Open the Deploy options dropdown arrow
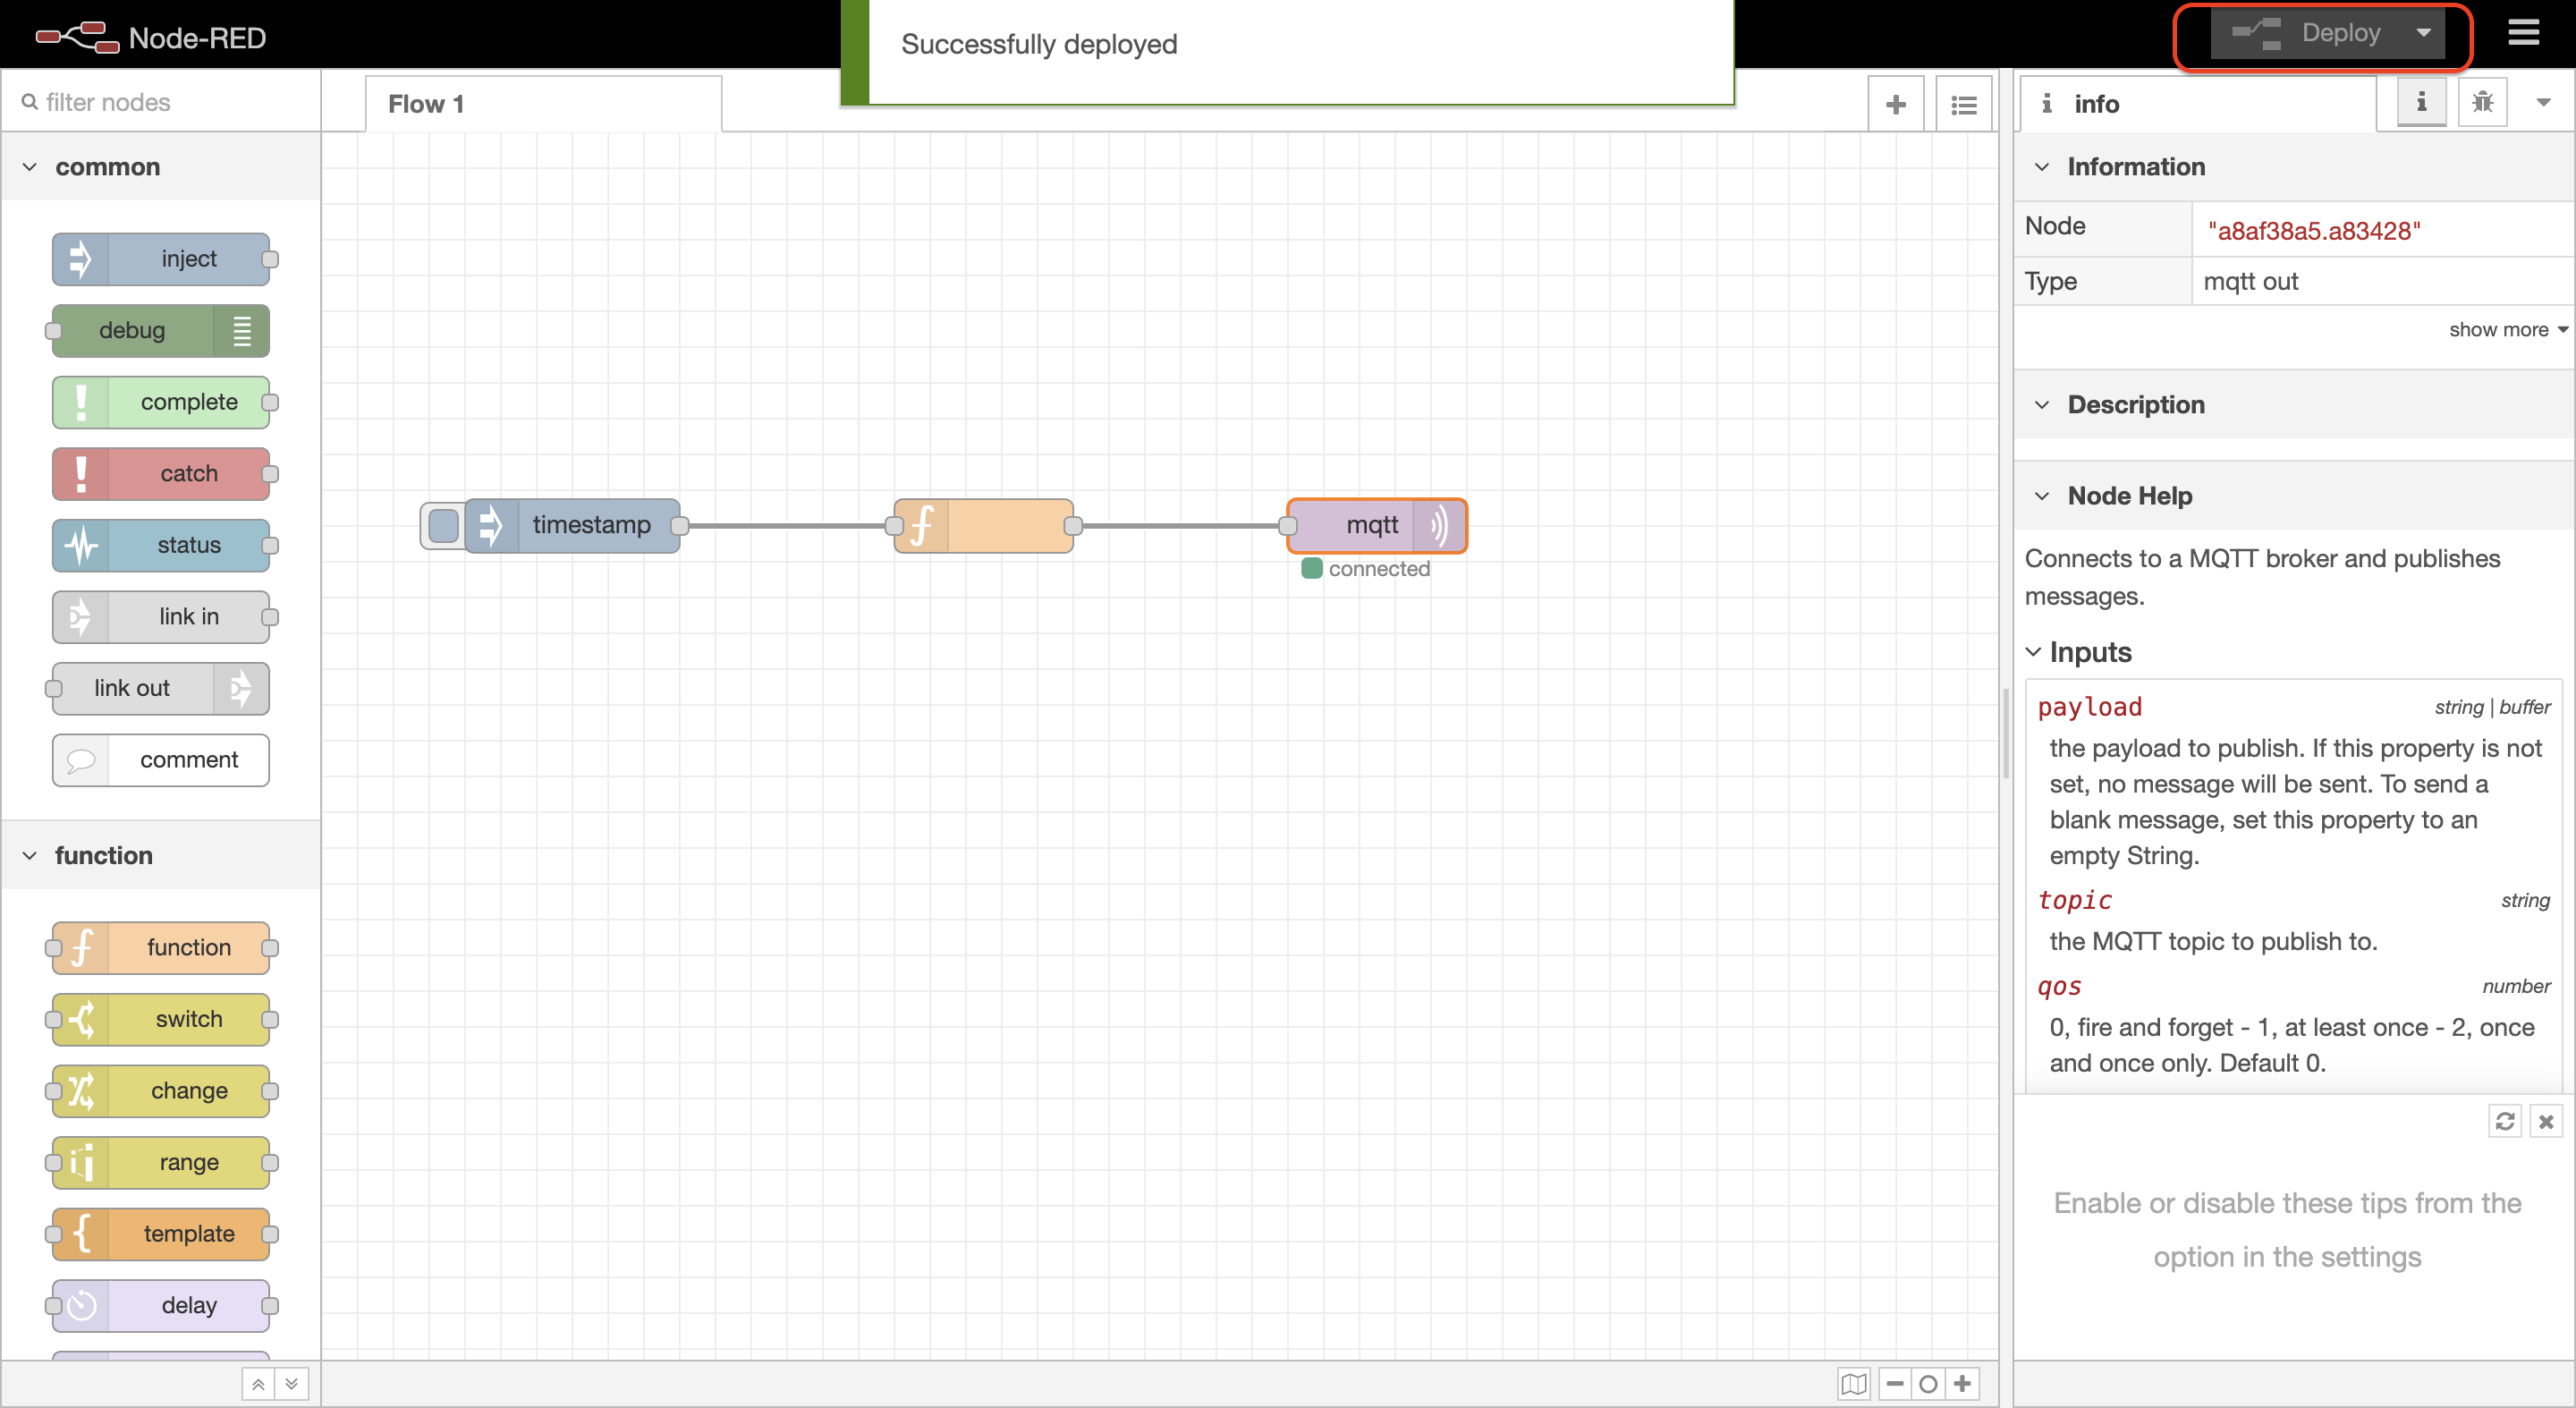2576x1408 pixels. [x=2423, y=33]
